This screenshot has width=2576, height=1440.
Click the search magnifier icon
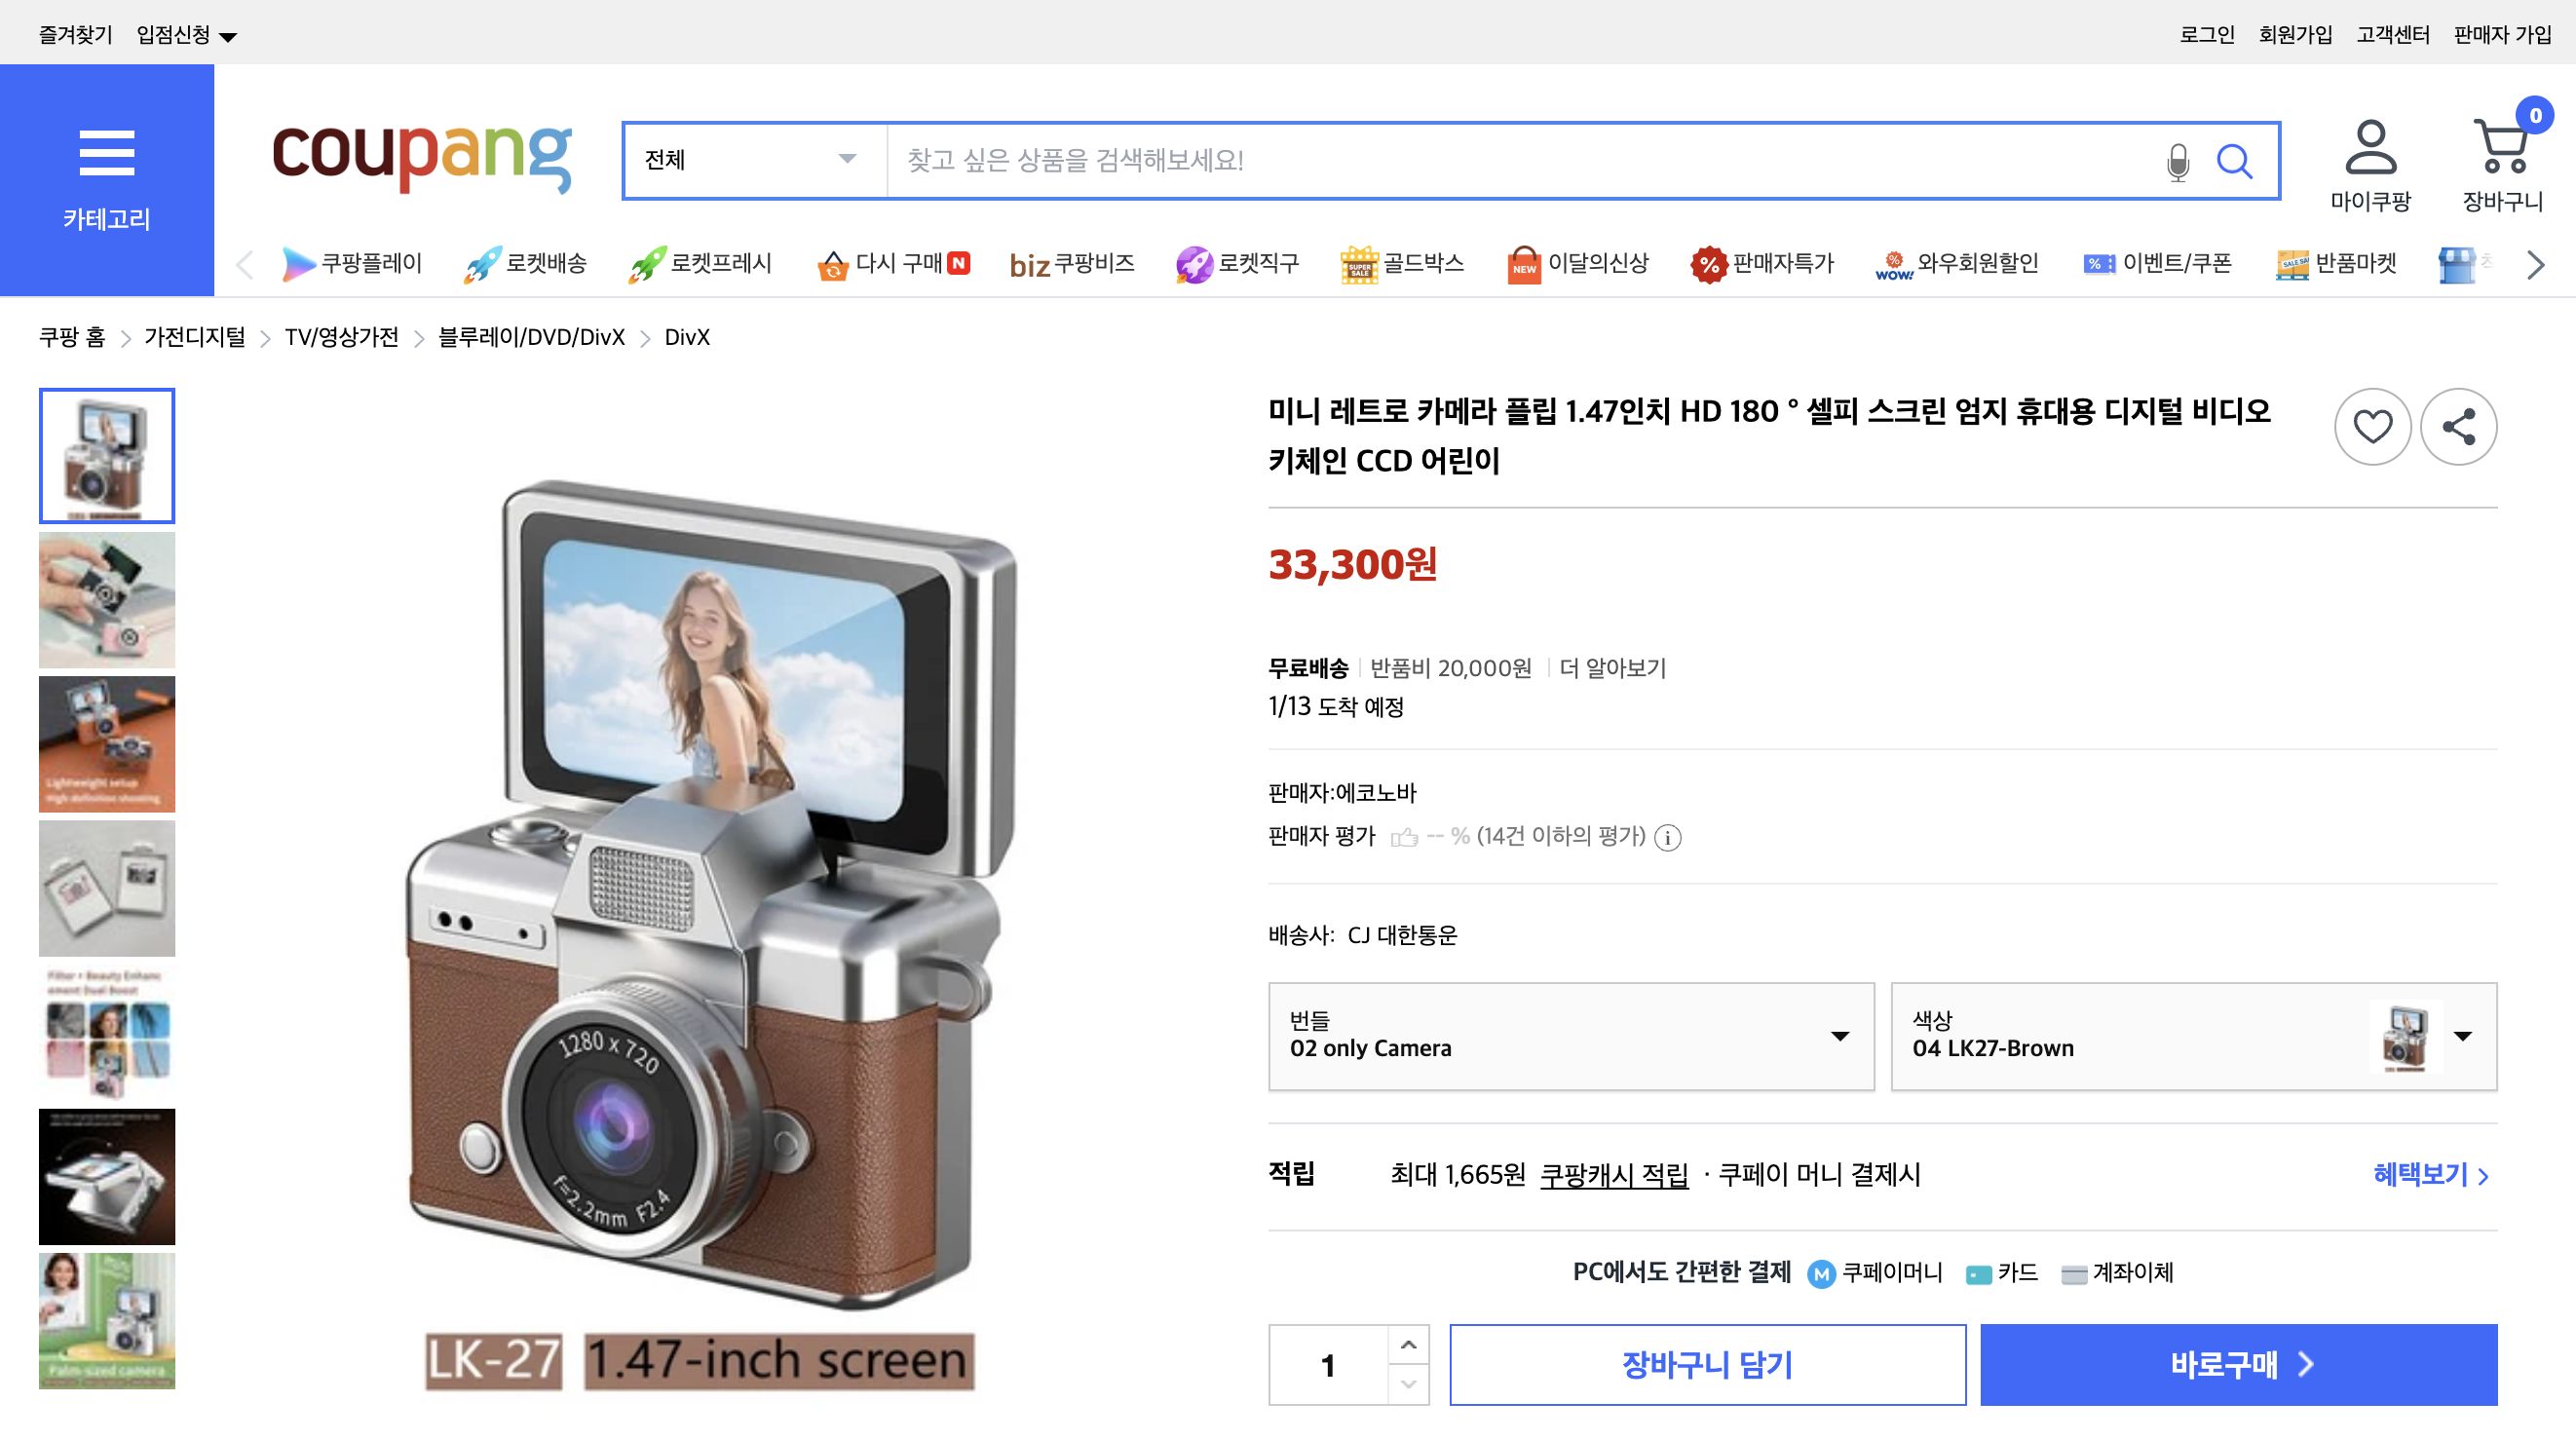tap(2237, 161)
